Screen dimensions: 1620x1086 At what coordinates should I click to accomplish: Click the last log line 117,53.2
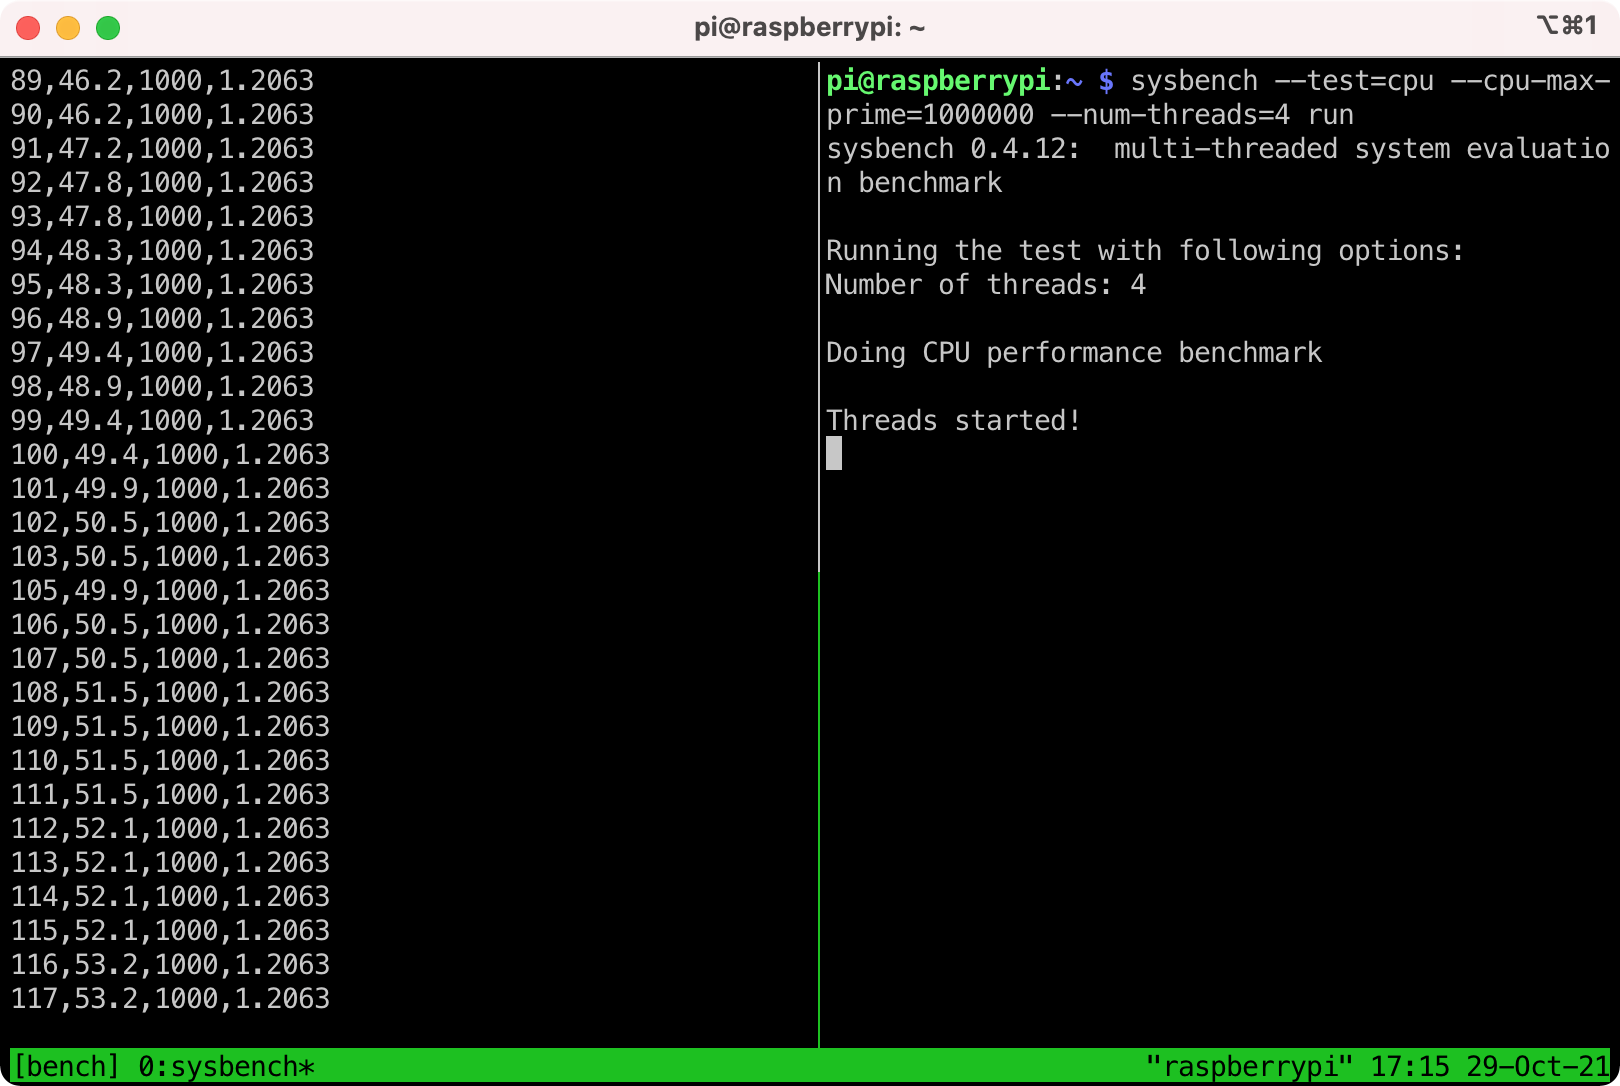170,999
